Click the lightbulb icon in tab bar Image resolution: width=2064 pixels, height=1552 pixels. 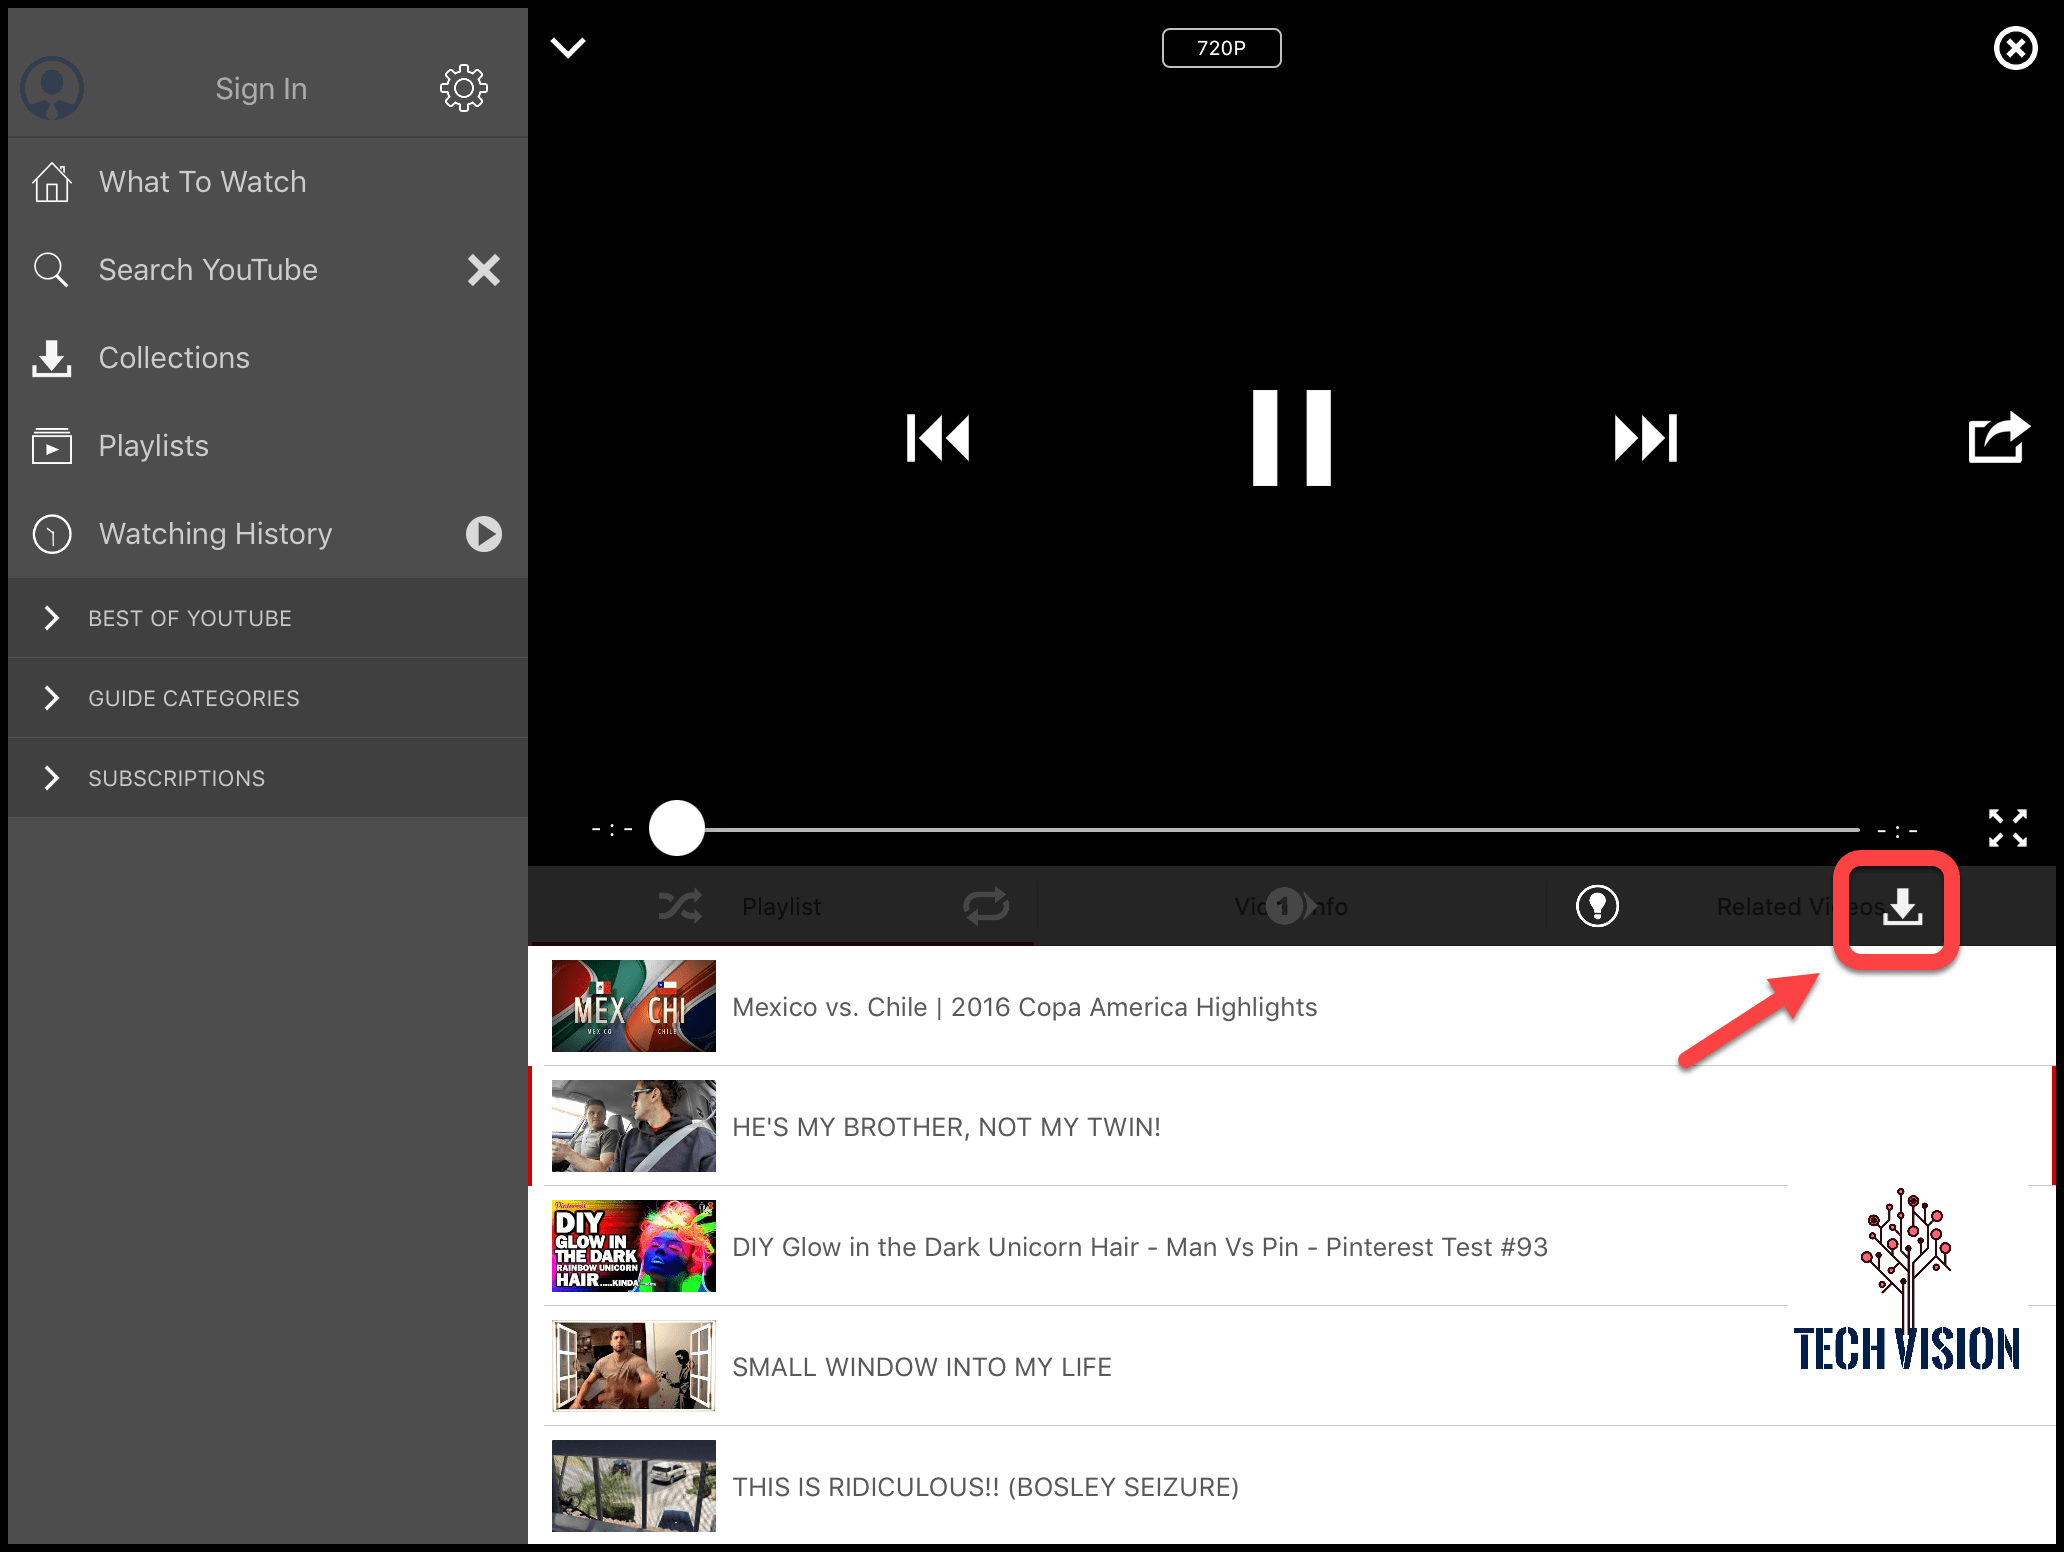1597,906
